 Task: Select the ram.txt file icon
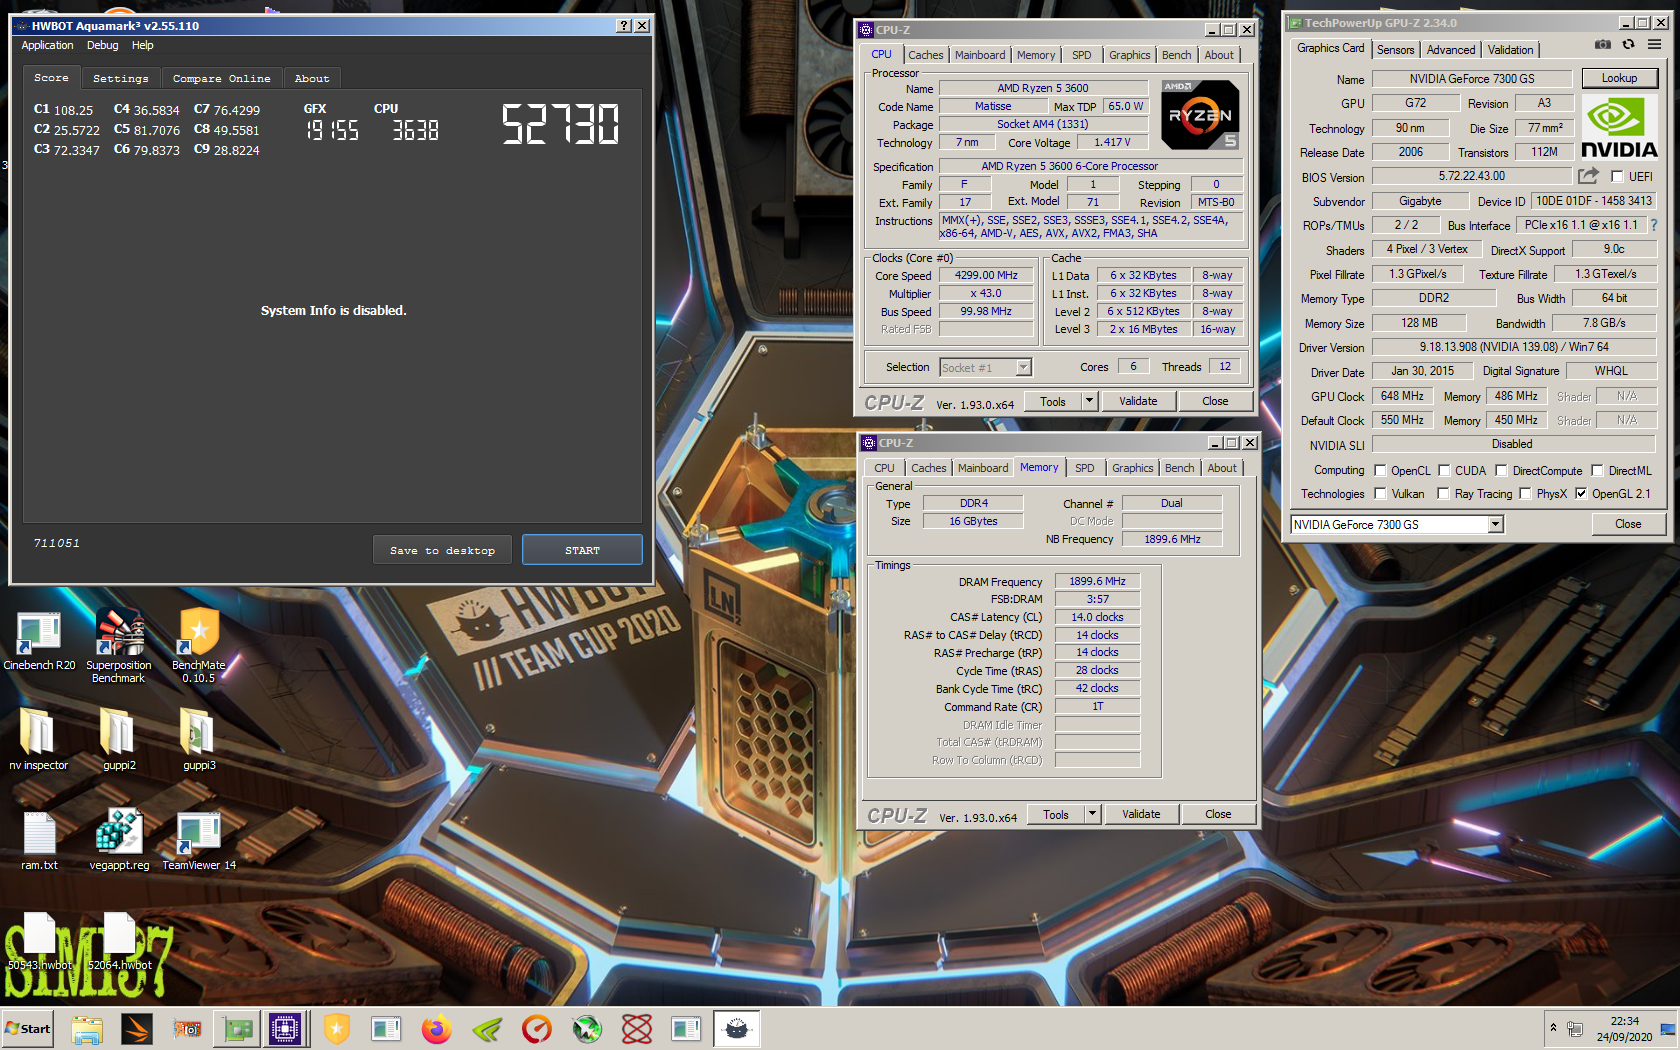point(39,832)
